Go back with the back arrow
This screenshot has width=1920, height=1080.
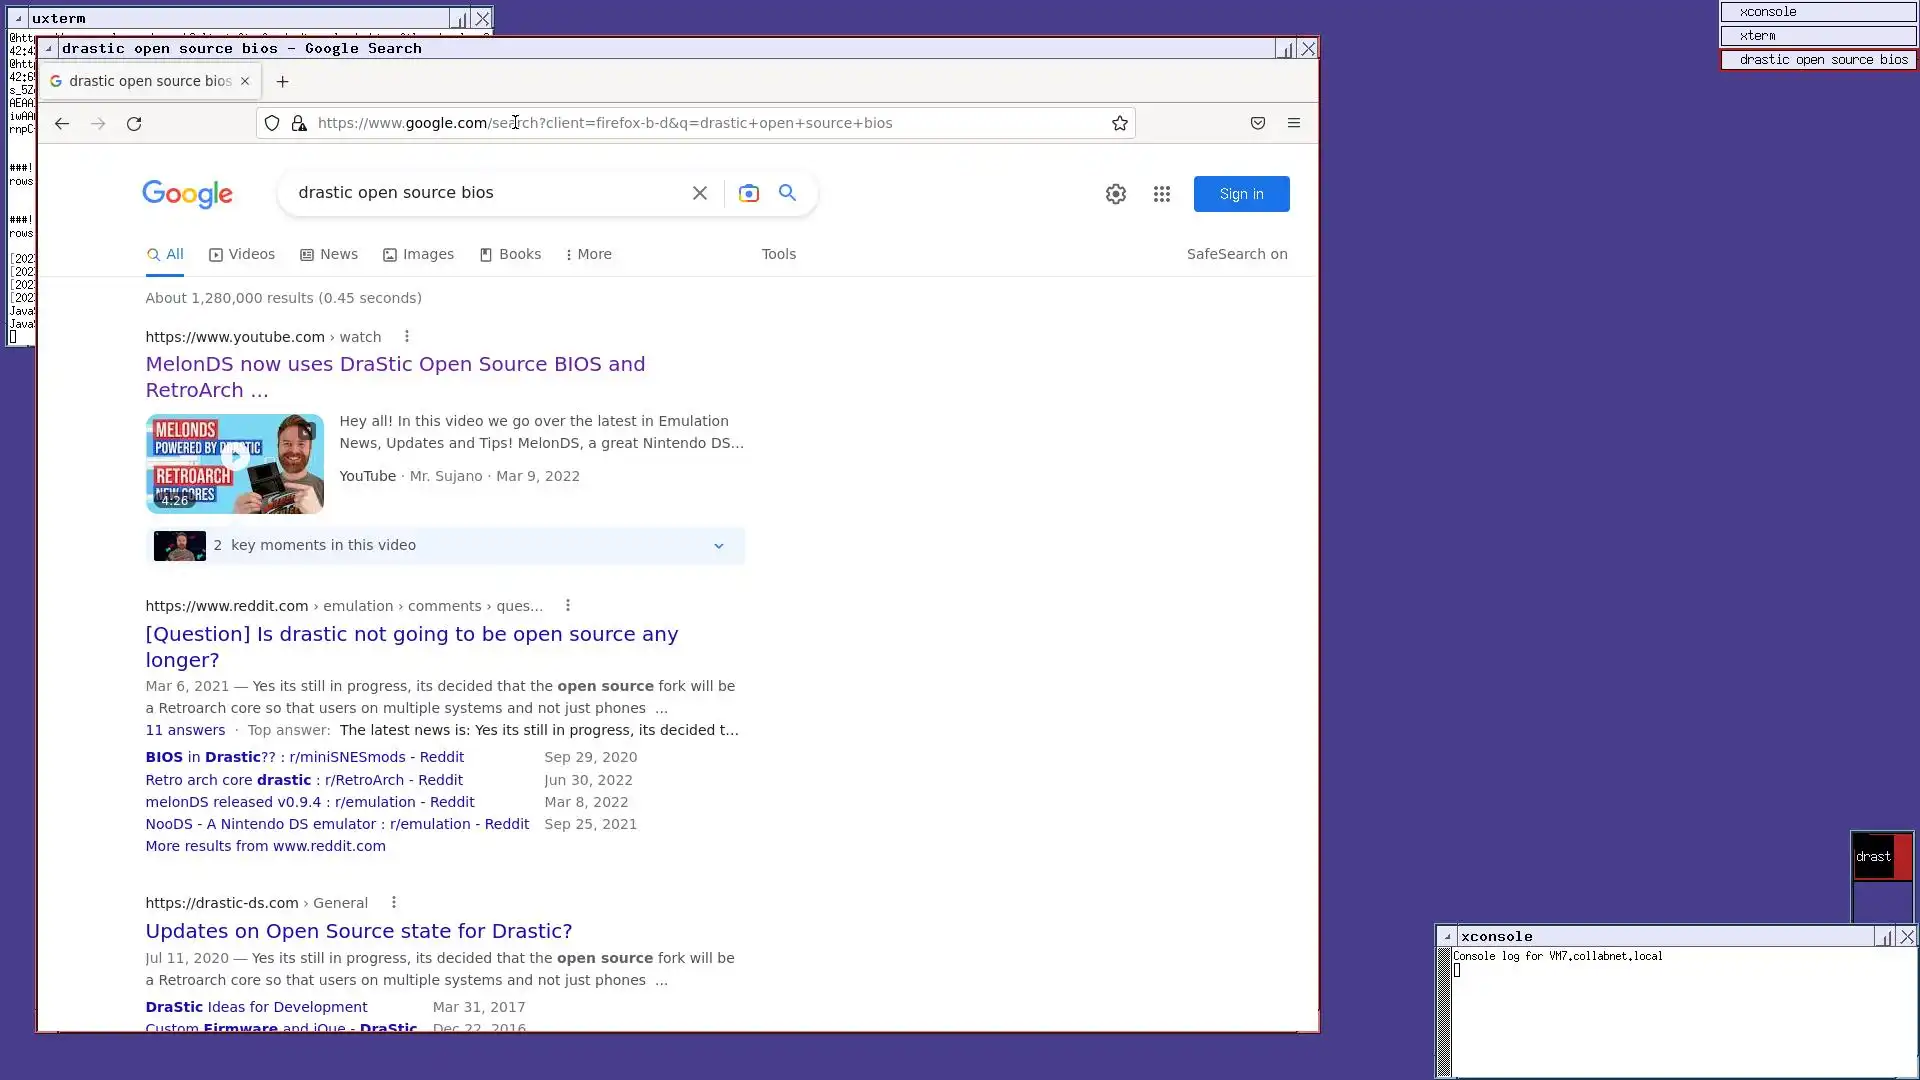[x=62, y=124]
